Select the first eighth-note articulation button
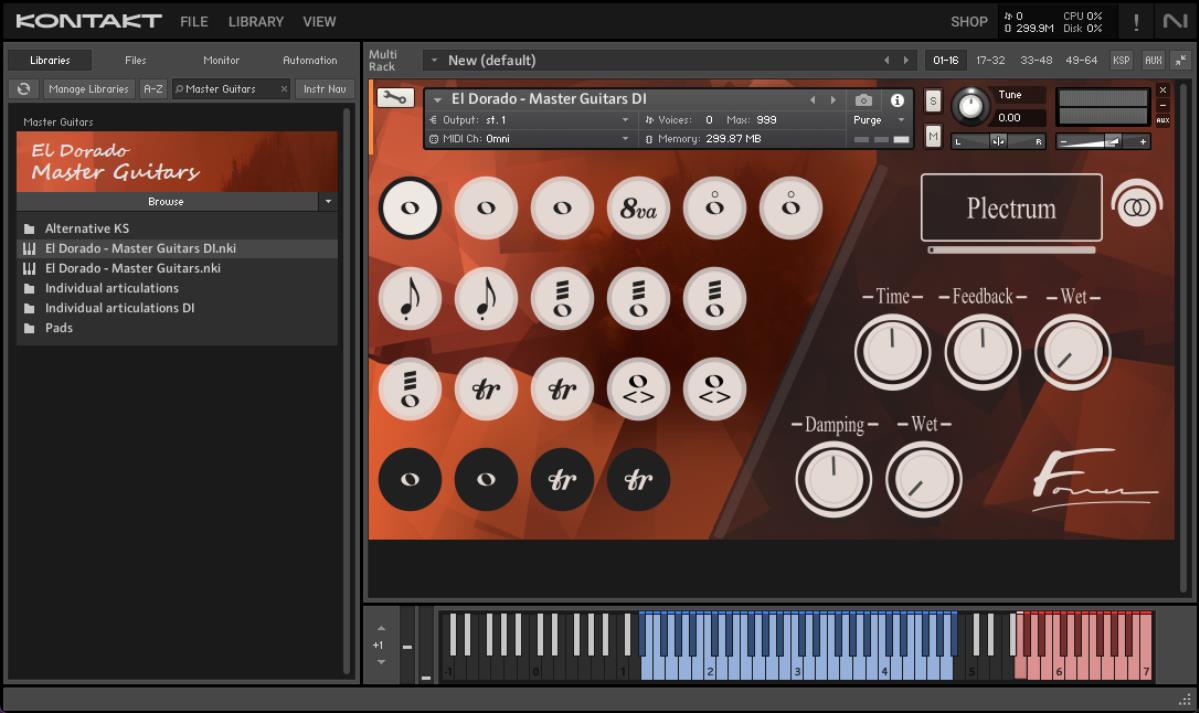 [410, 299]
